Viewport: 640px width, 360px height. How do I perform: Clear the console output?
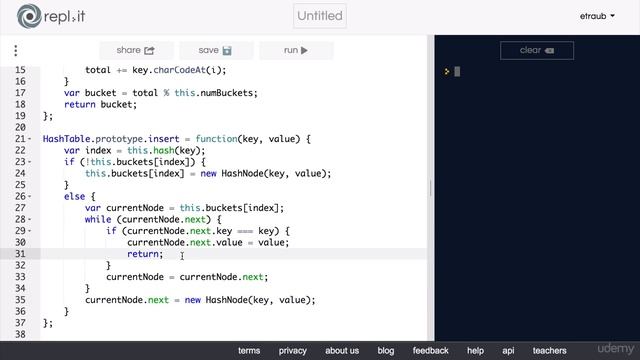(x=537, y=51)
